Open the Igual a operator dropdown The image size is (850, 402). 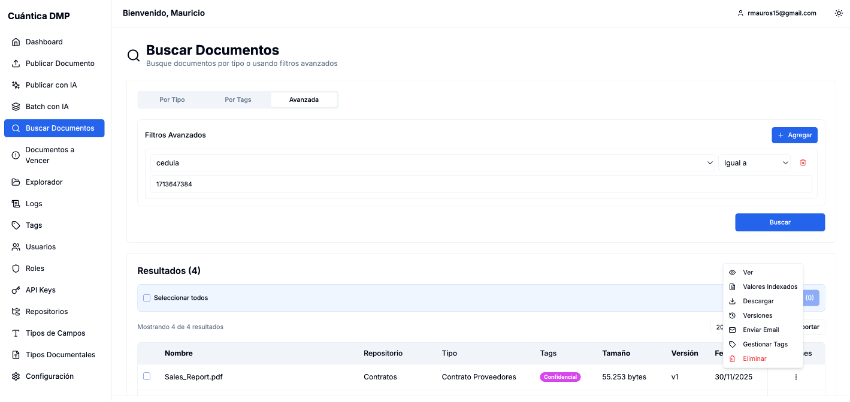click(755, 162)
